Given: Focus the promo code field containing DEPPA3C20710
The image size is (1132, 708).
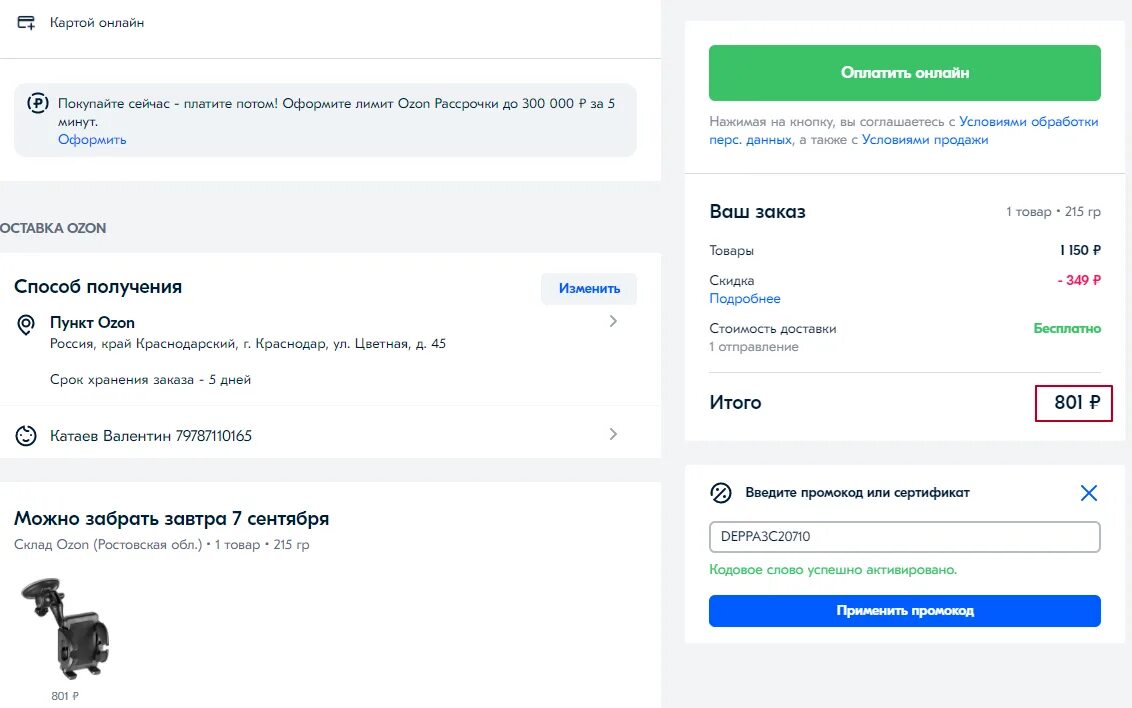Looking at the screenshot, I should pyautogui.click(x=905, y=537).
